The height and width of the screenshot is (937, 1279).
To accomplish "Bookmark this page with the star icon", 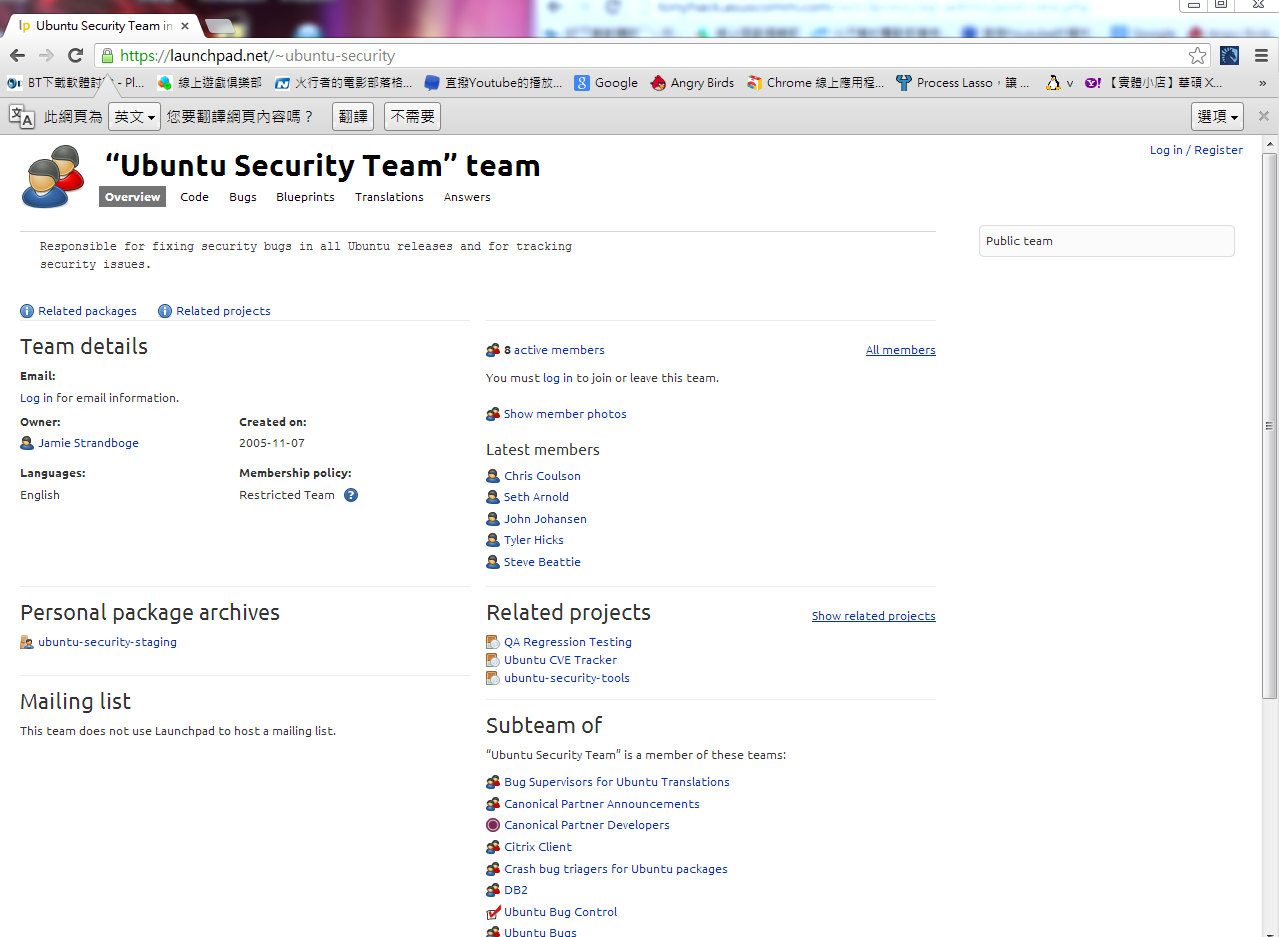I will tap(1197, 56).
